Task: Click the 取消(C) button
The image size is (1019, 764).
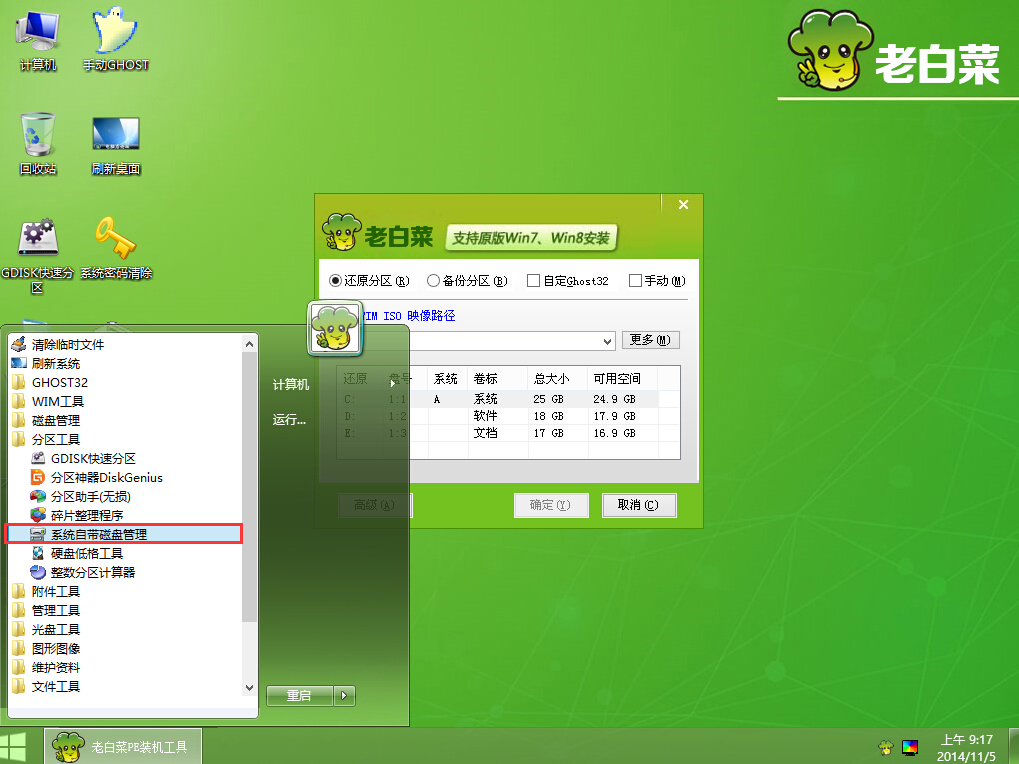Action: point(639,505)
